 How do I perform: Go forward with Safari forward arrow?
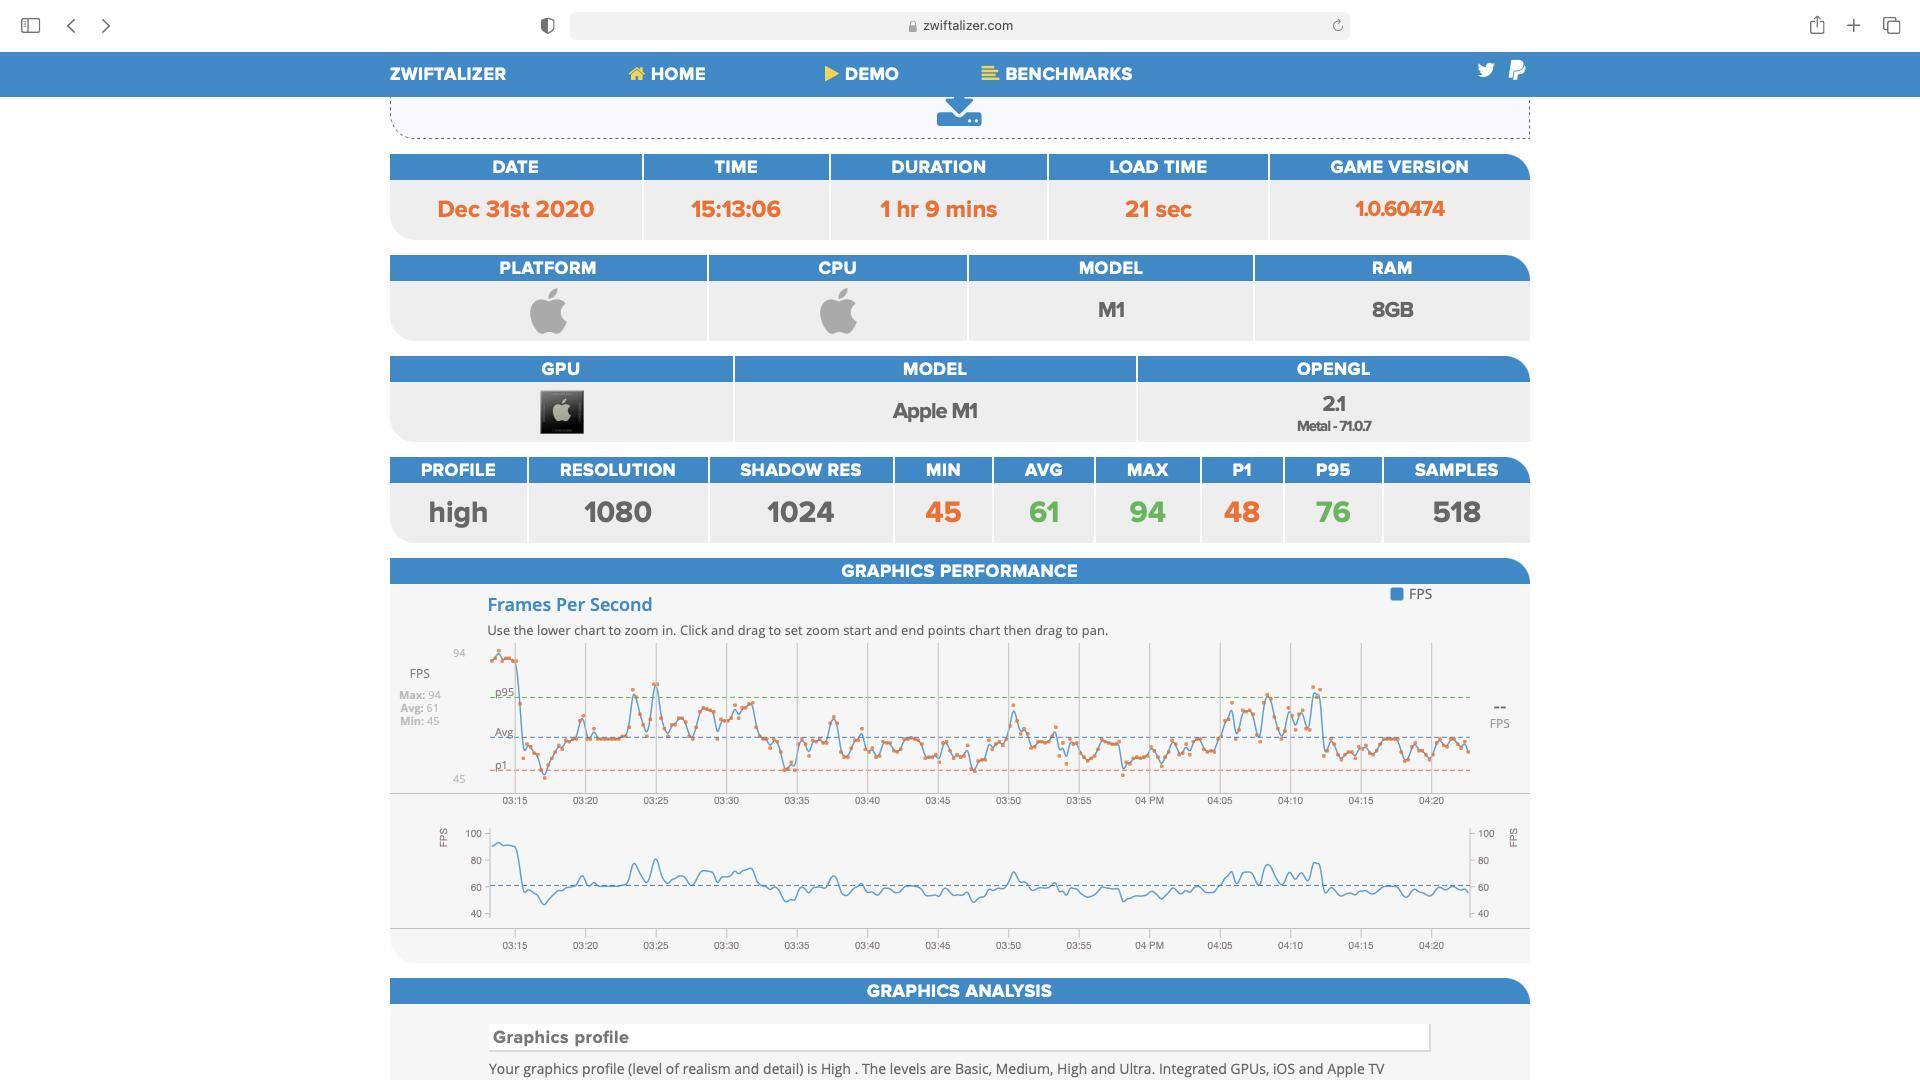tap(106, 26)
